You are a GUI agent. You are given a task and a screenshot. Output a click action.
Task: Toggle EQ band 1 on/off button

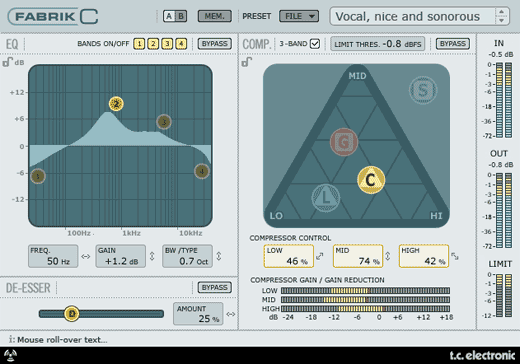[139, 44]
